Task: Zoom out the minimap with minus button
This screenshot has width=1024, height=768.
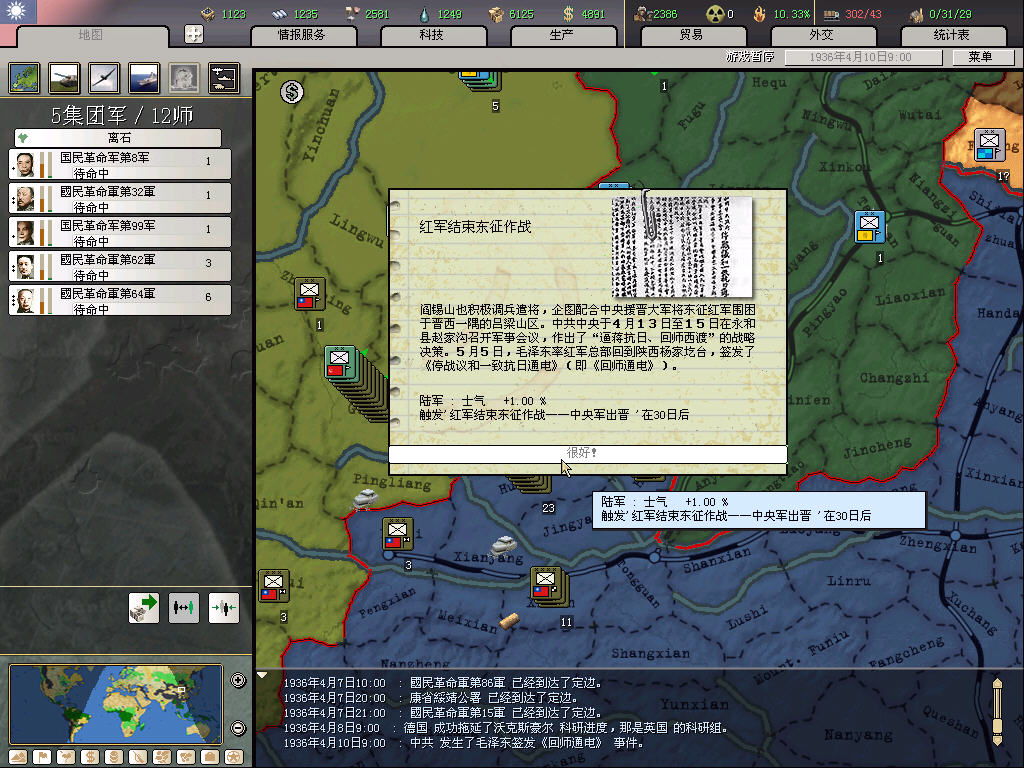Action: tap(238, 727)
